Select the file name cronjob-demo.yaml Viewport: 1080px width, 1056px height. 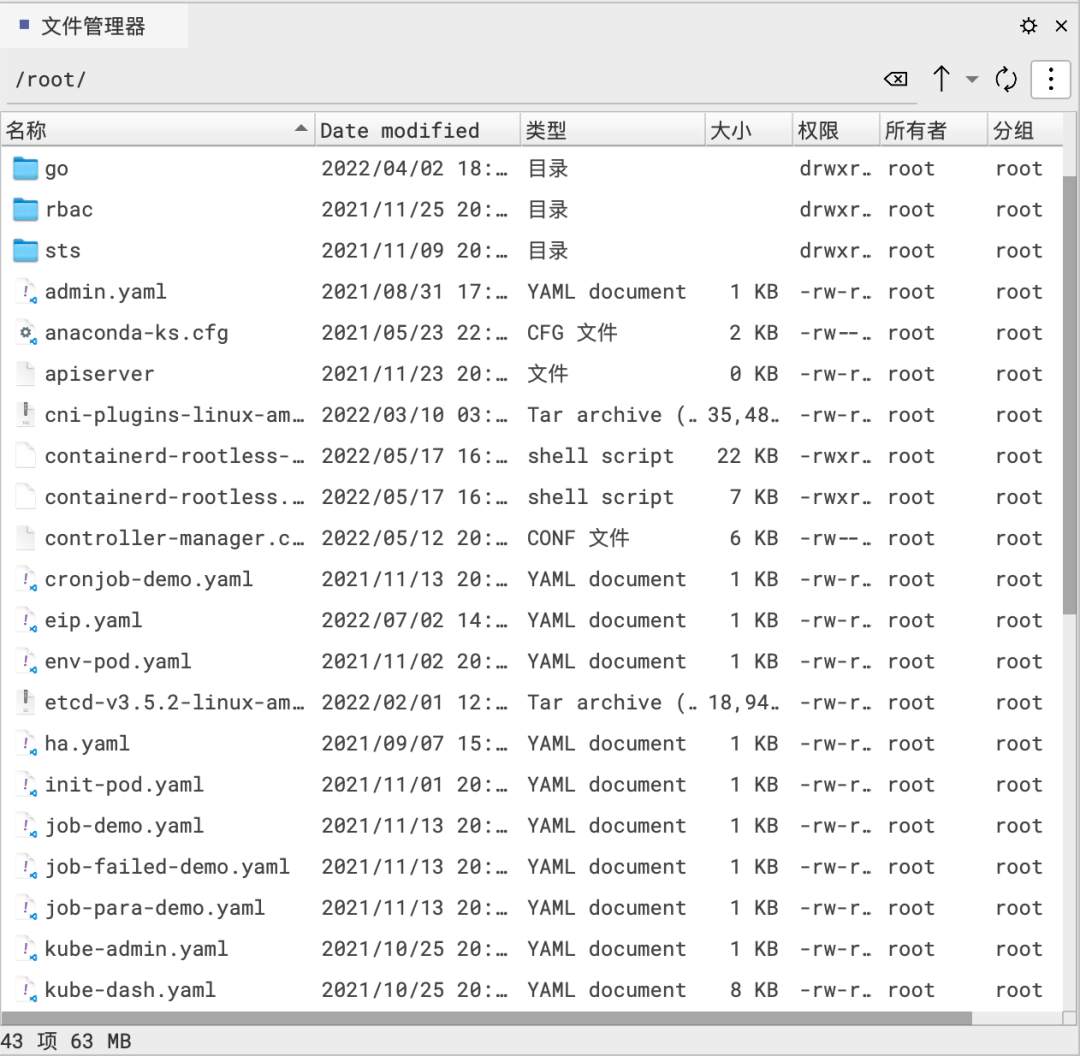149,579
